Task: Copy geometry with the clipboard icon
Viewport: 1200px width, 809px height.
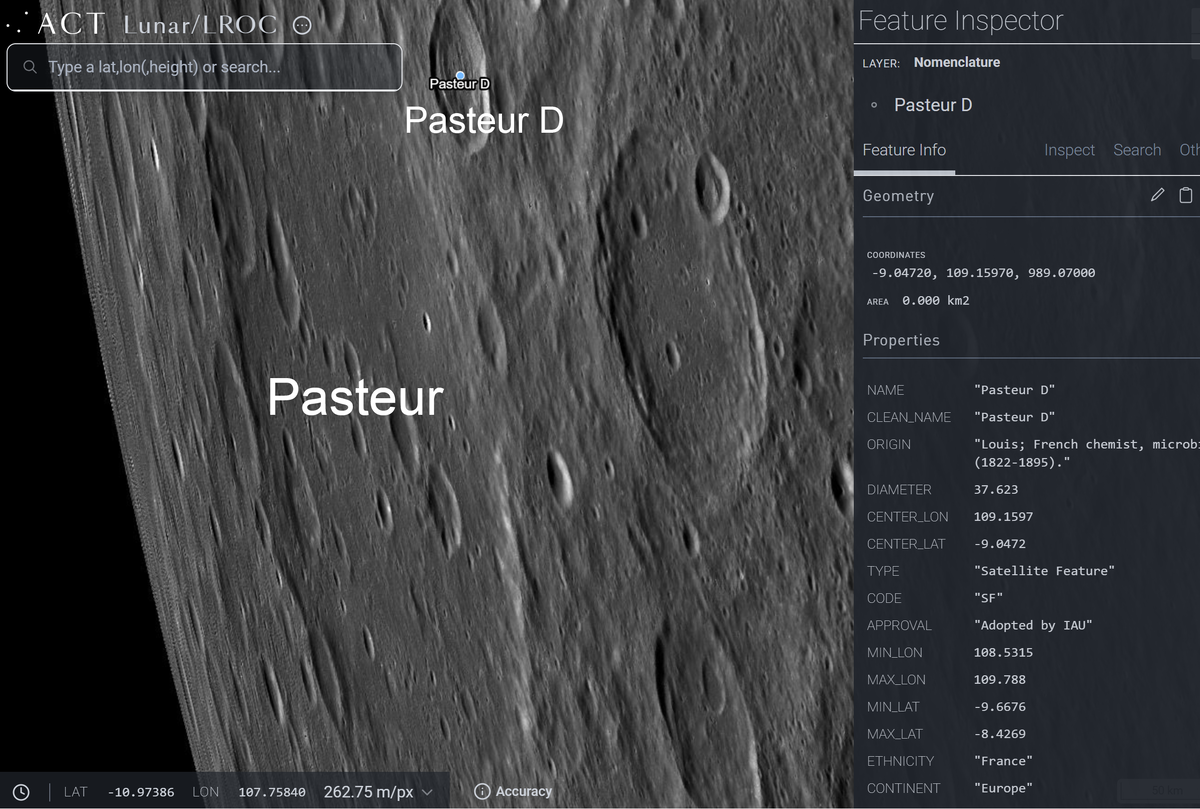Action: 1186,195
